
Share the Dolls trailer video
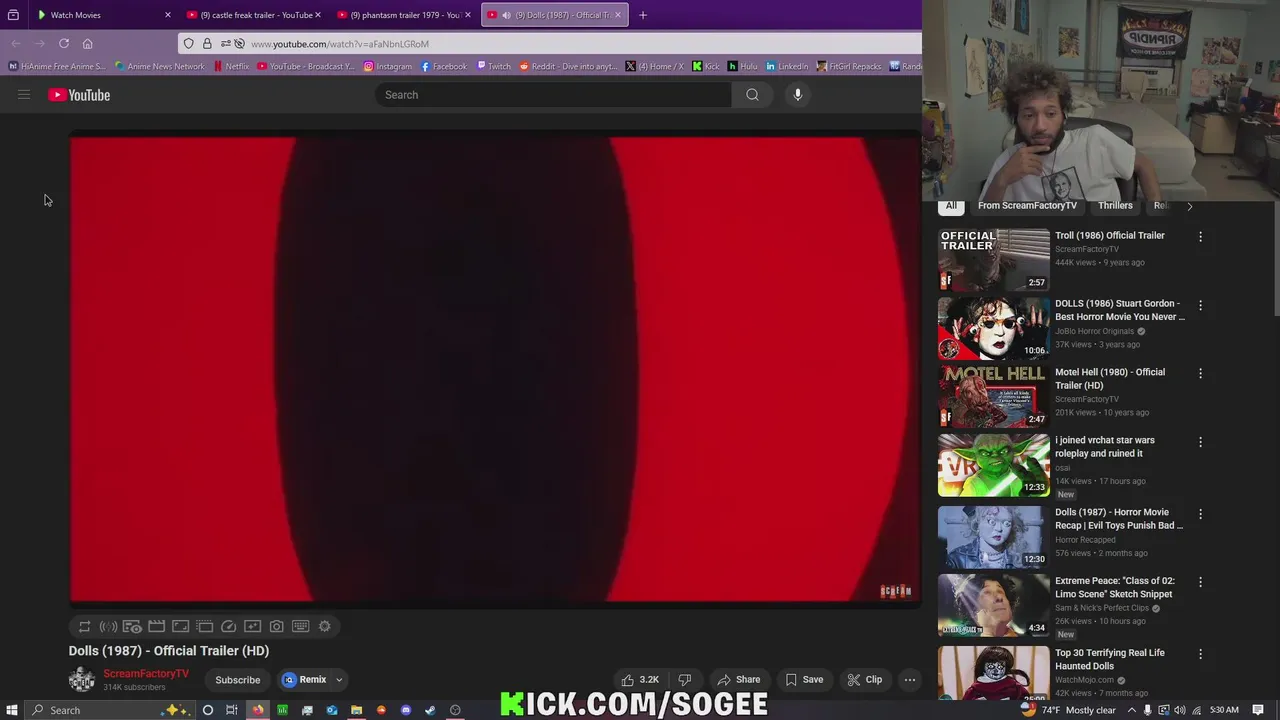[739, 680]
